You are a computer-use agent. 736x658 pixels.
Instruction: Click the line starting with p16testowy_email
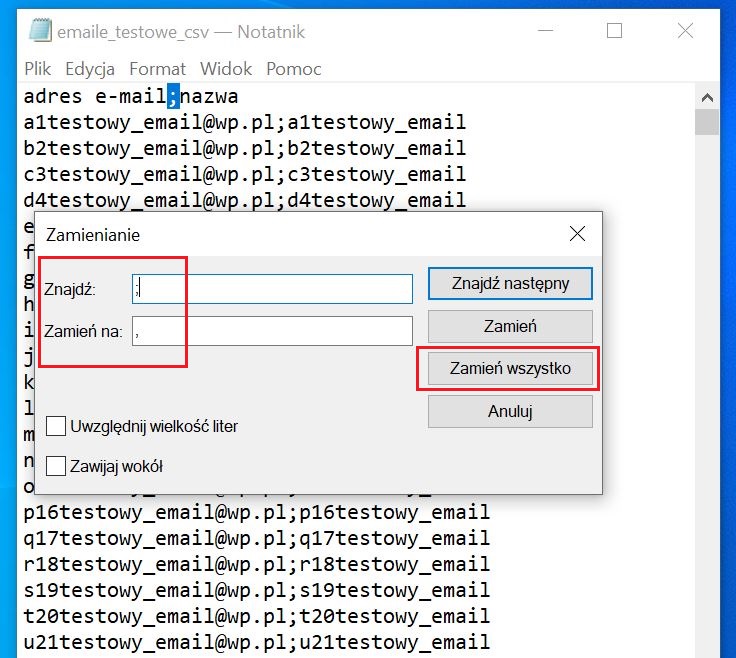tap(257, 512)
